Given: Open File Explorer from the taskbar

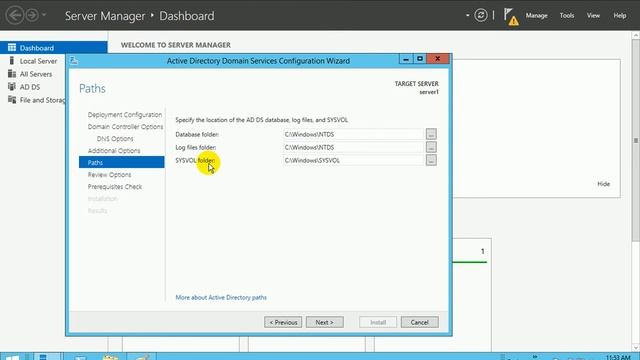Looking at the screenshot, I should tap(110, 357).
